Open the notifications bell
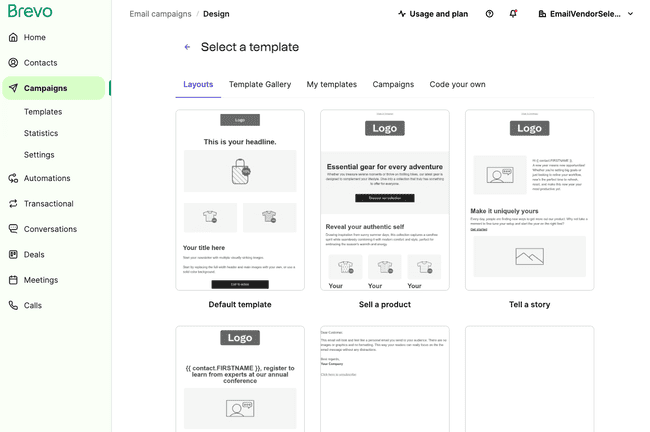The width and height of the screenshot is (650, 432). coord(513,14)
